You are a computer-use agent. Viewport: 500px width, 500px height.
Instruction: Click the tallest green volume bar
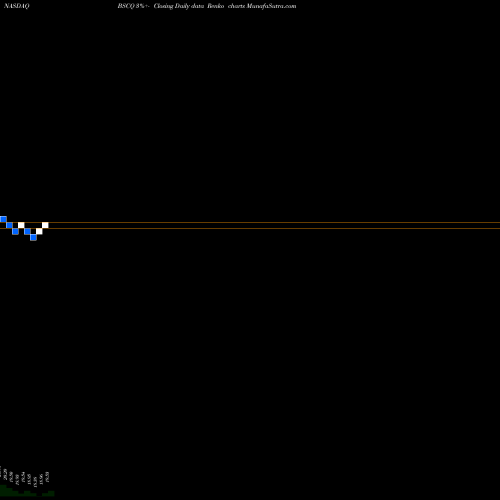(3, 491)
